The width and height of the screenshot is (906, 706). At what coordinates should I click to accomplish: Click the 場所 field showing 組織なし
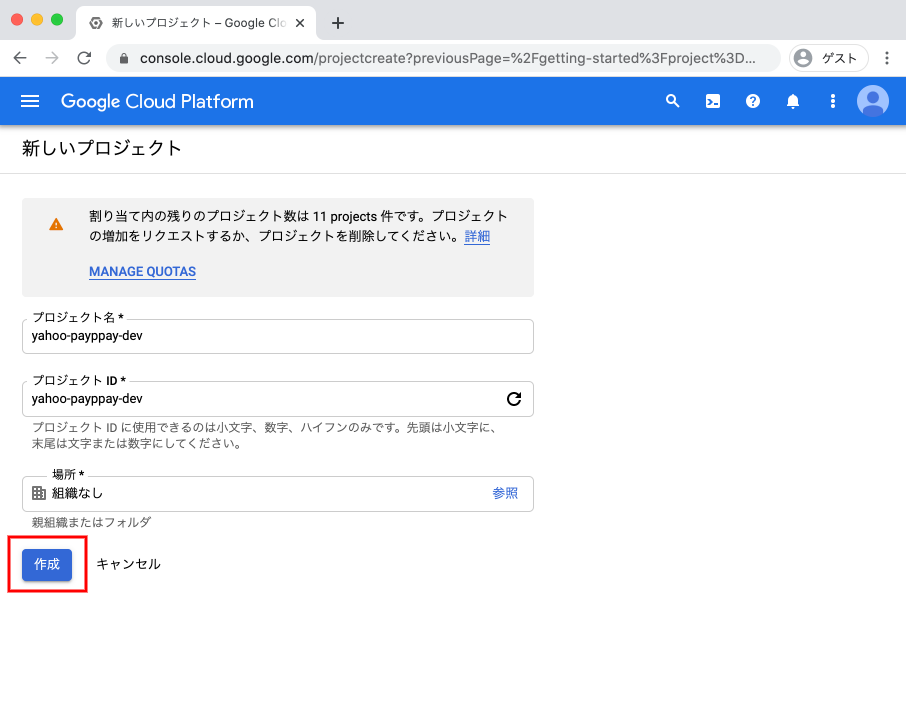pos(278,493)
